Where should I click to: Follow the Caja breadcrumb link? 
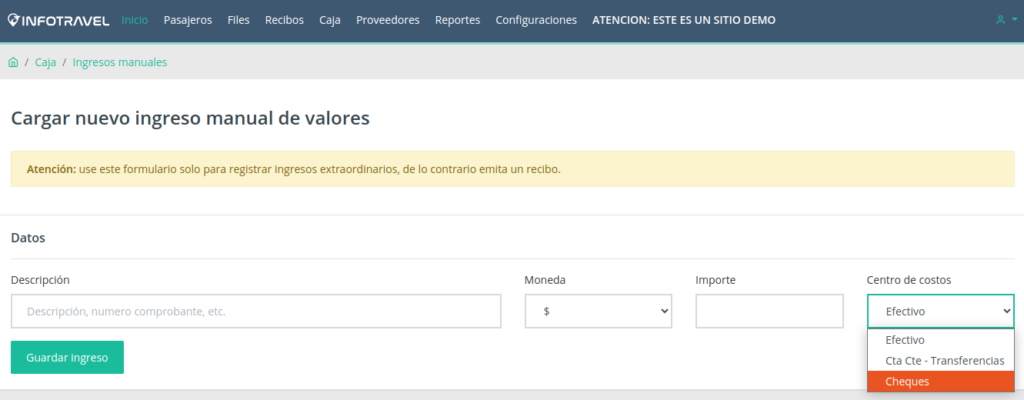[x=46, y=62]
